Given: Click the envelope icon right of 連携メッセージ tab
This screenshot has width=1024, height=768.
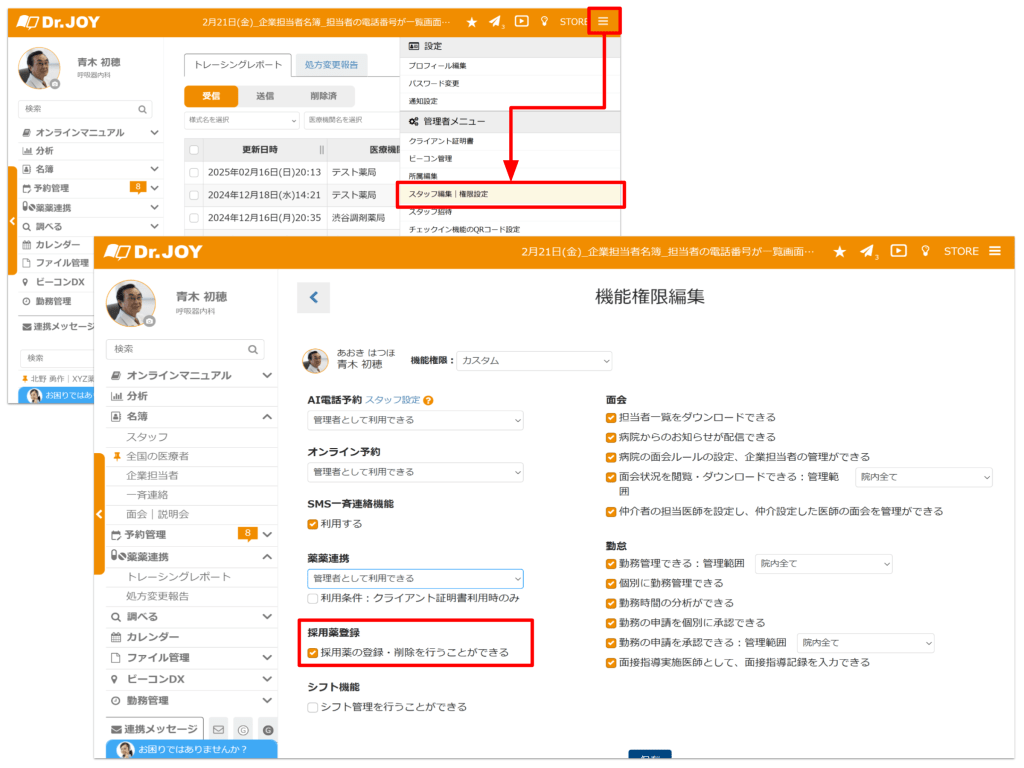Looking at the screenshot, I should pos(219,730).
